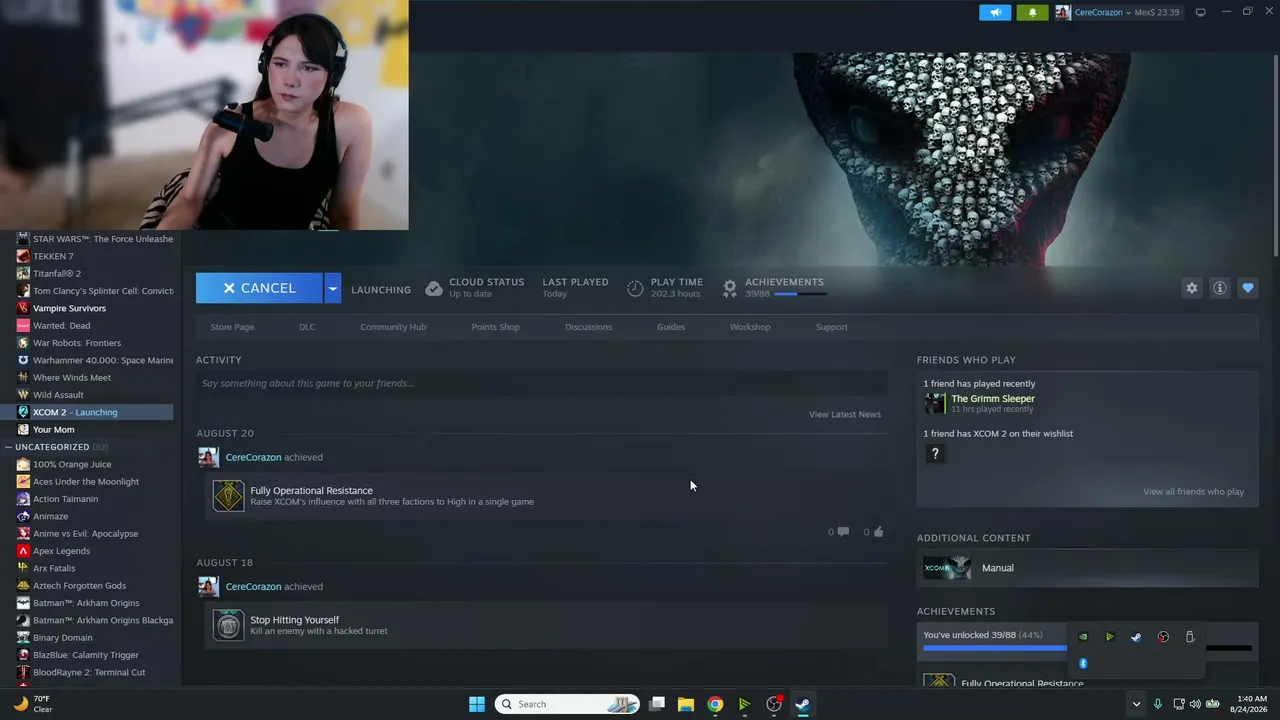Open File Explorer from the taskbar
Image resolution: width=1280 pixels, height=720 pixels.
point(686,704)
